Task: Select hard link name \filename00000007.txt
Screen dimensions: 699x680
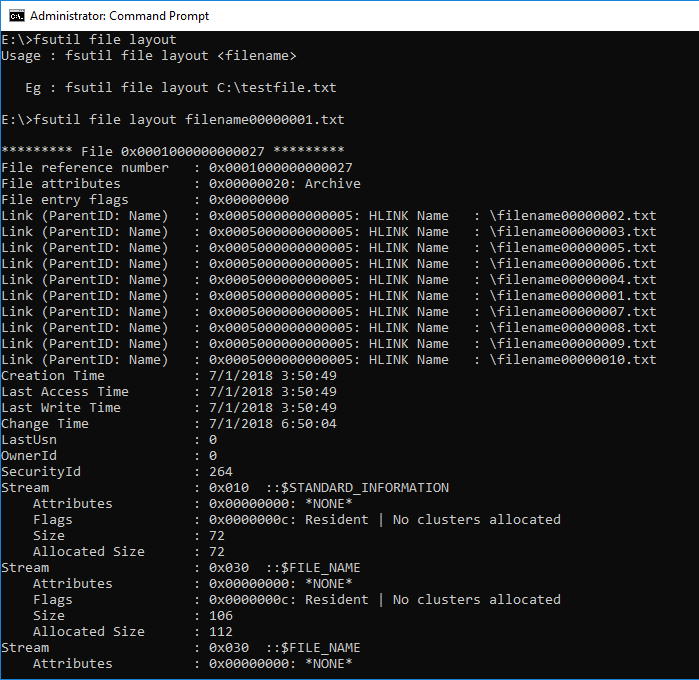Action: tap(573, 312)
